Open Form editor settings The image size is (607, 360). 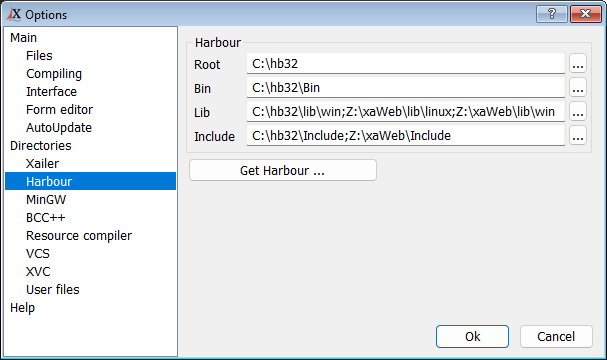[x=60, y=110]
